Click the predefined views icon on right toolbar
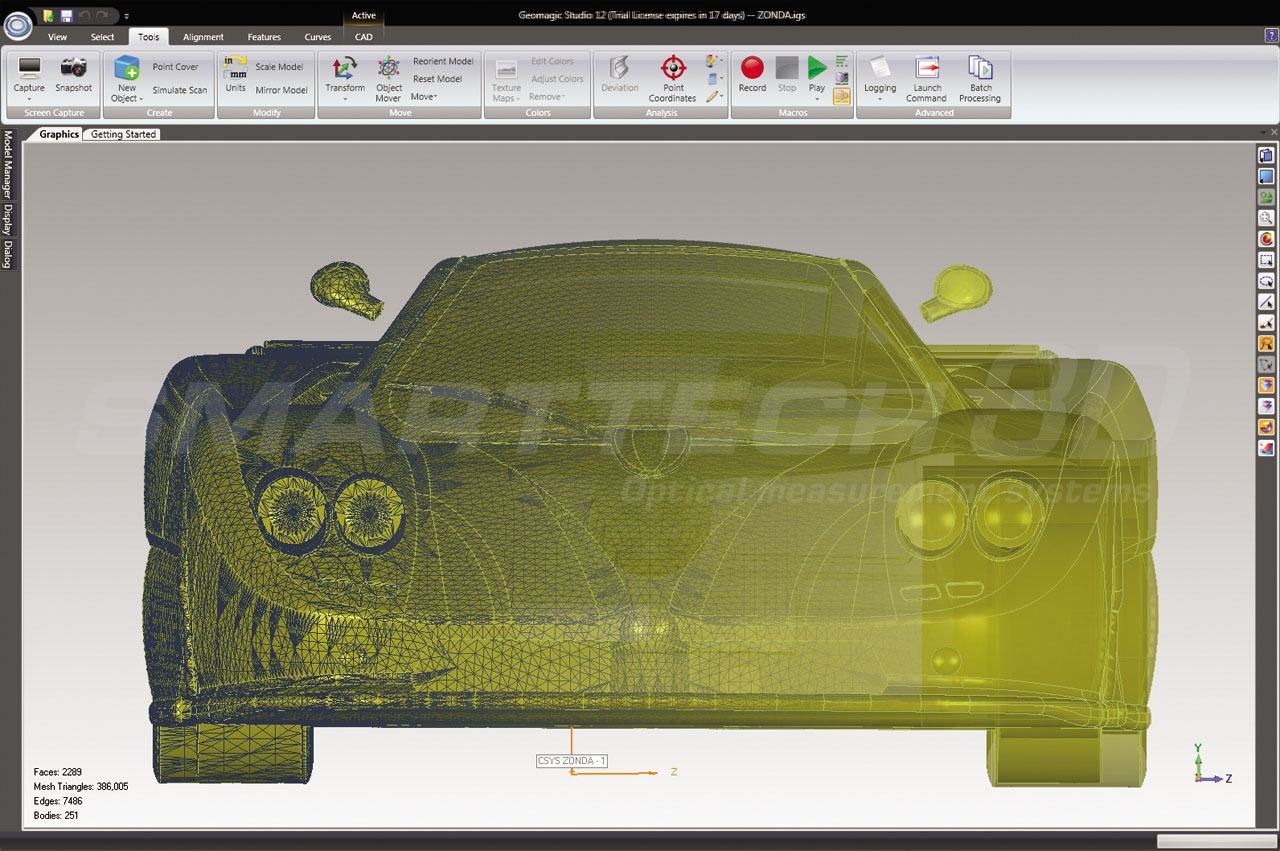The width and height of the screenshot is (1280, 851). coord(1266,155)
